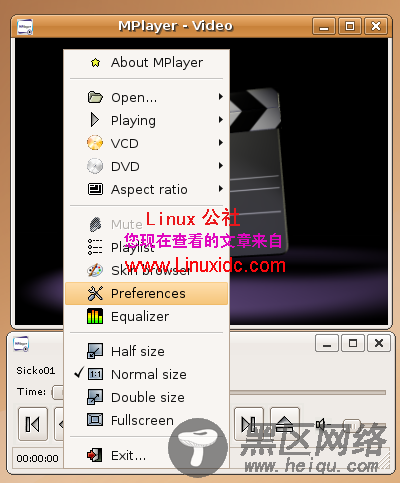Viewport: 400px width, 483px height.
Task: Expand the Playing submenu arrow
Action: click(221, 120)
